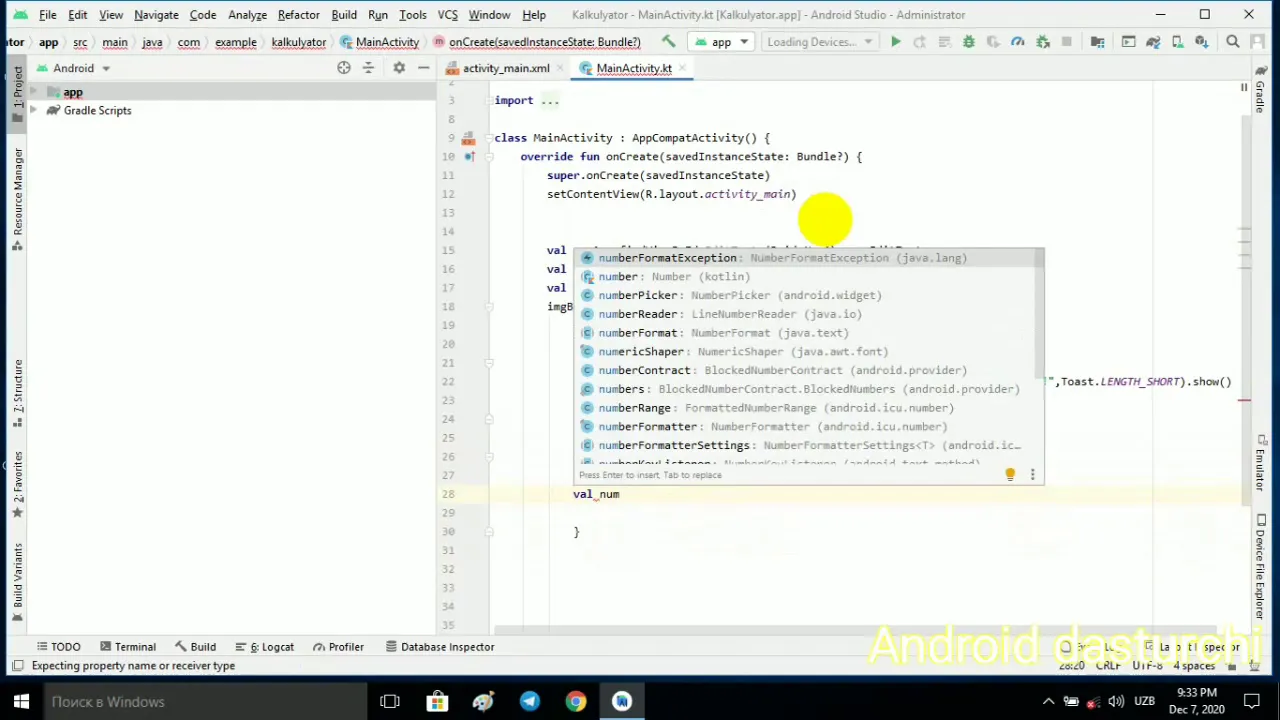
Task: Click the Run Anything window icon in toolbar
Action: (x=1128, y=42)
